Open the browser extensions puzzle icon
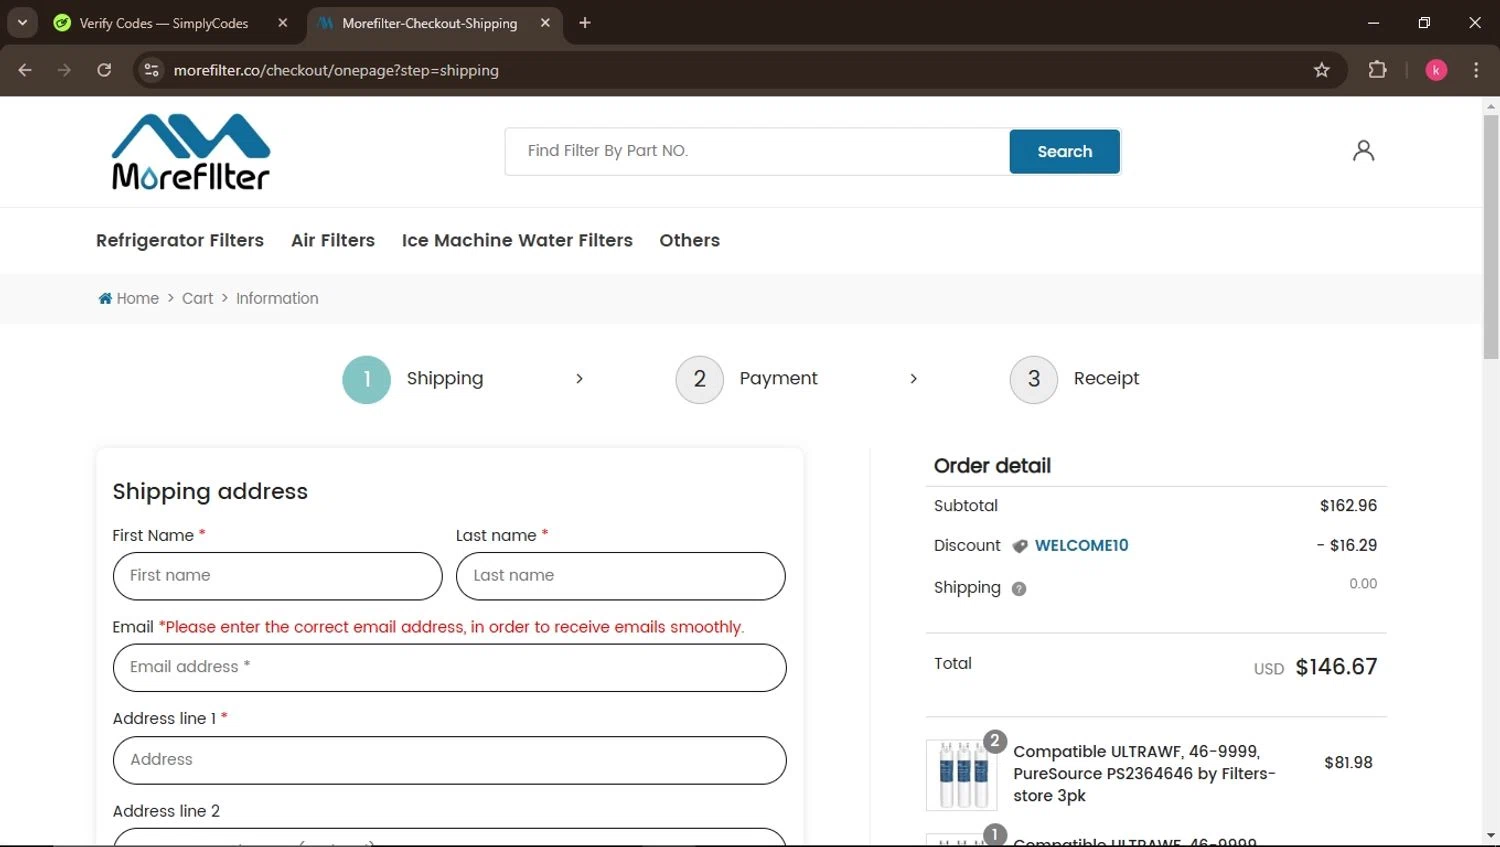The image size is (1500, 847). (x=1377, y=70)
